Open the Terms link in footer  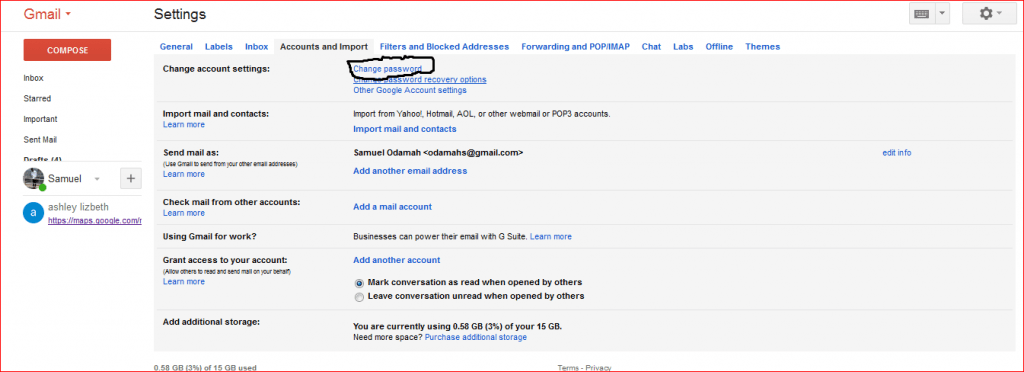point(569,368)
